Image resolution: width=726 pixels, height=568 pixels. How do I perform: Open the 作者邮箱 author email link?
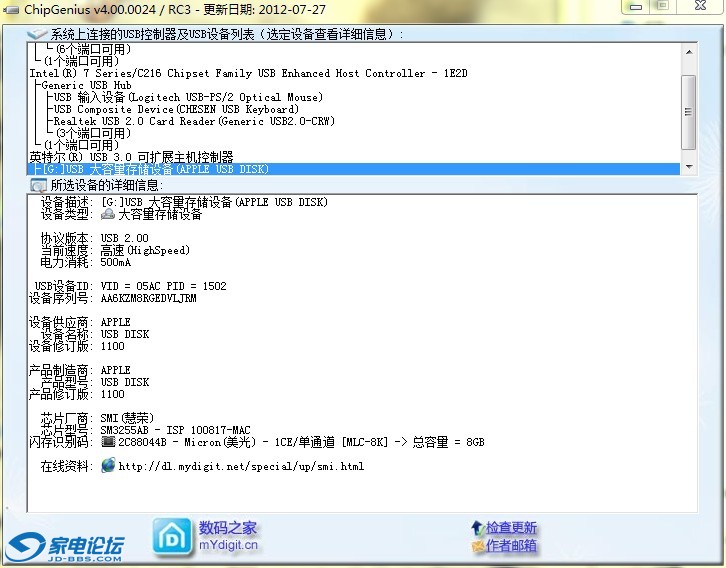[511, 546]
